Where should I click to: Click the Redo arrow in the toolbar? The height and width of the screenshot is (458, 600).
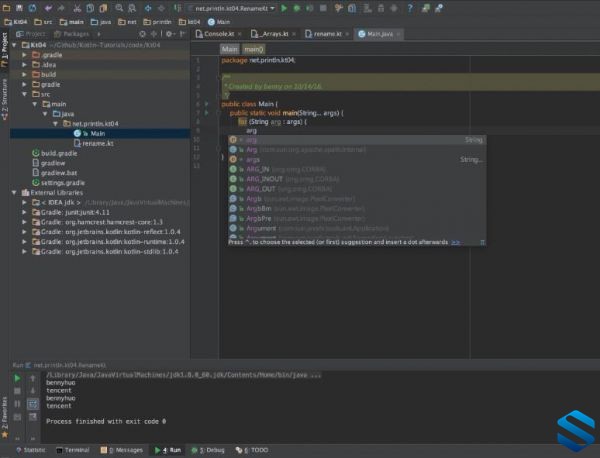(x=61, y=8)
